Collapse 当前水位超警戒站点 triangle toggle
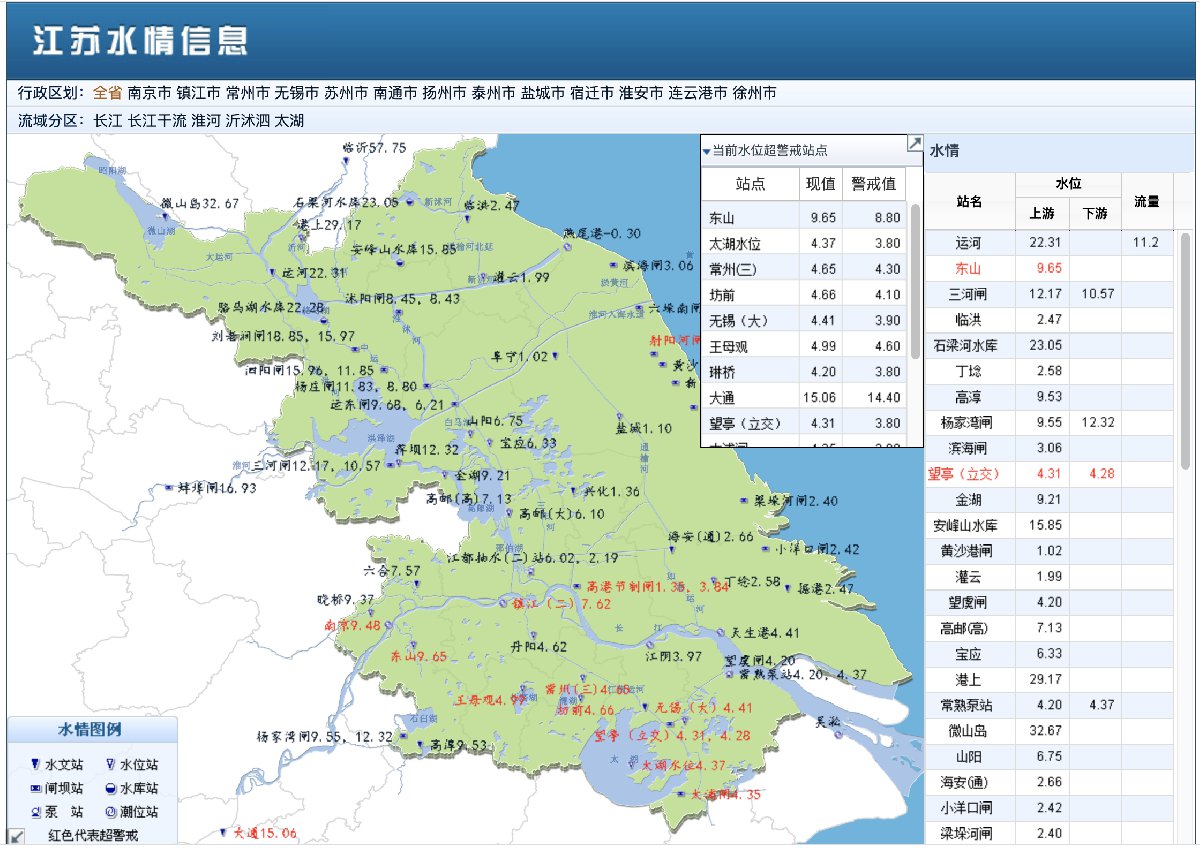The width and height of the screenshot is (1200, 848). click(706, 152)
